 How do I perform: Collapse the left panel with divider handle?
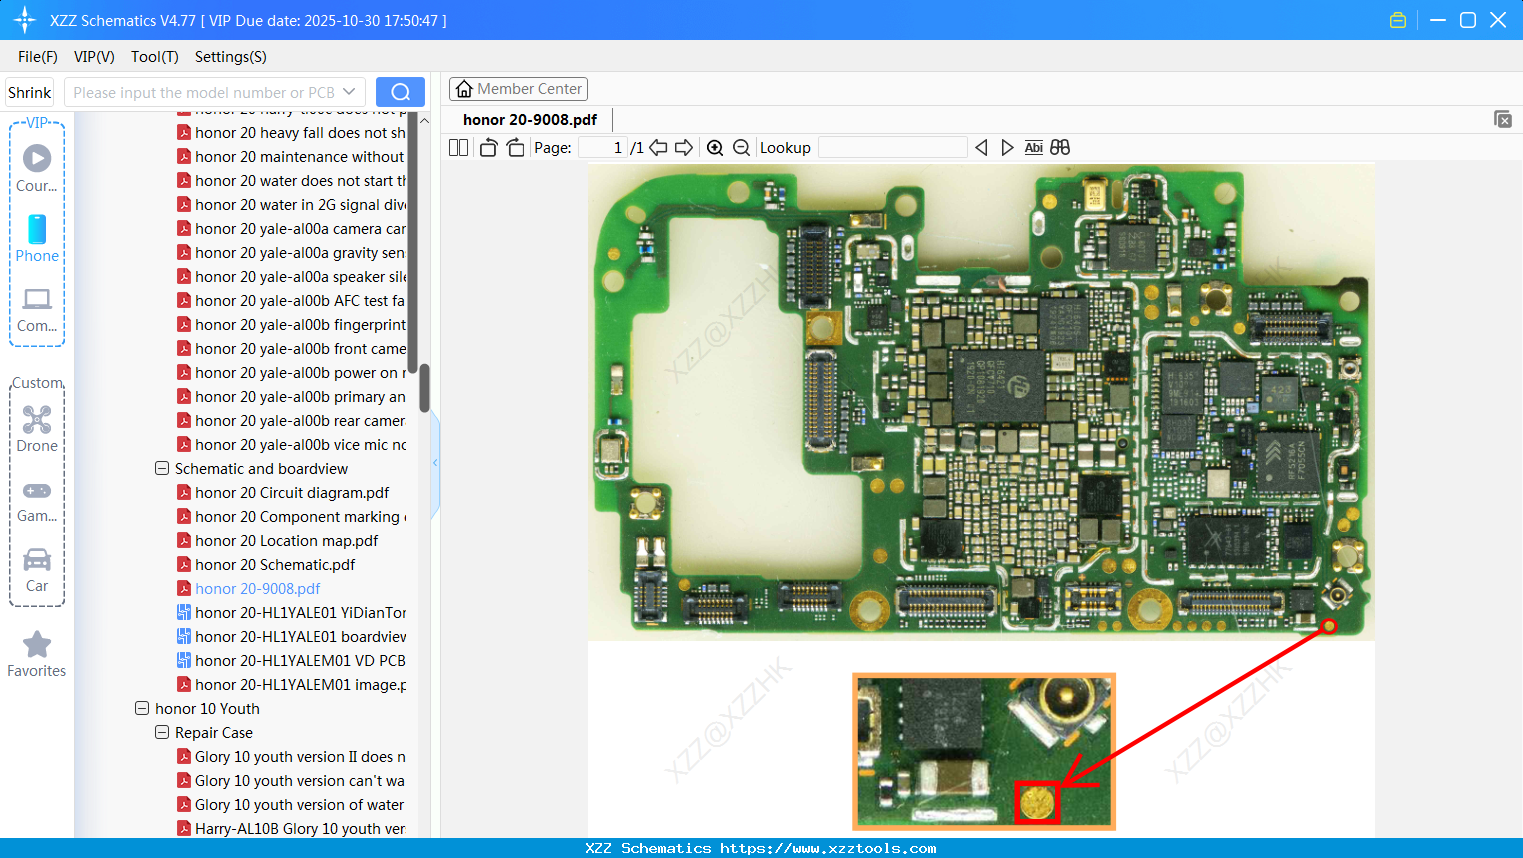pyautogui.click(x=435, y=462)
